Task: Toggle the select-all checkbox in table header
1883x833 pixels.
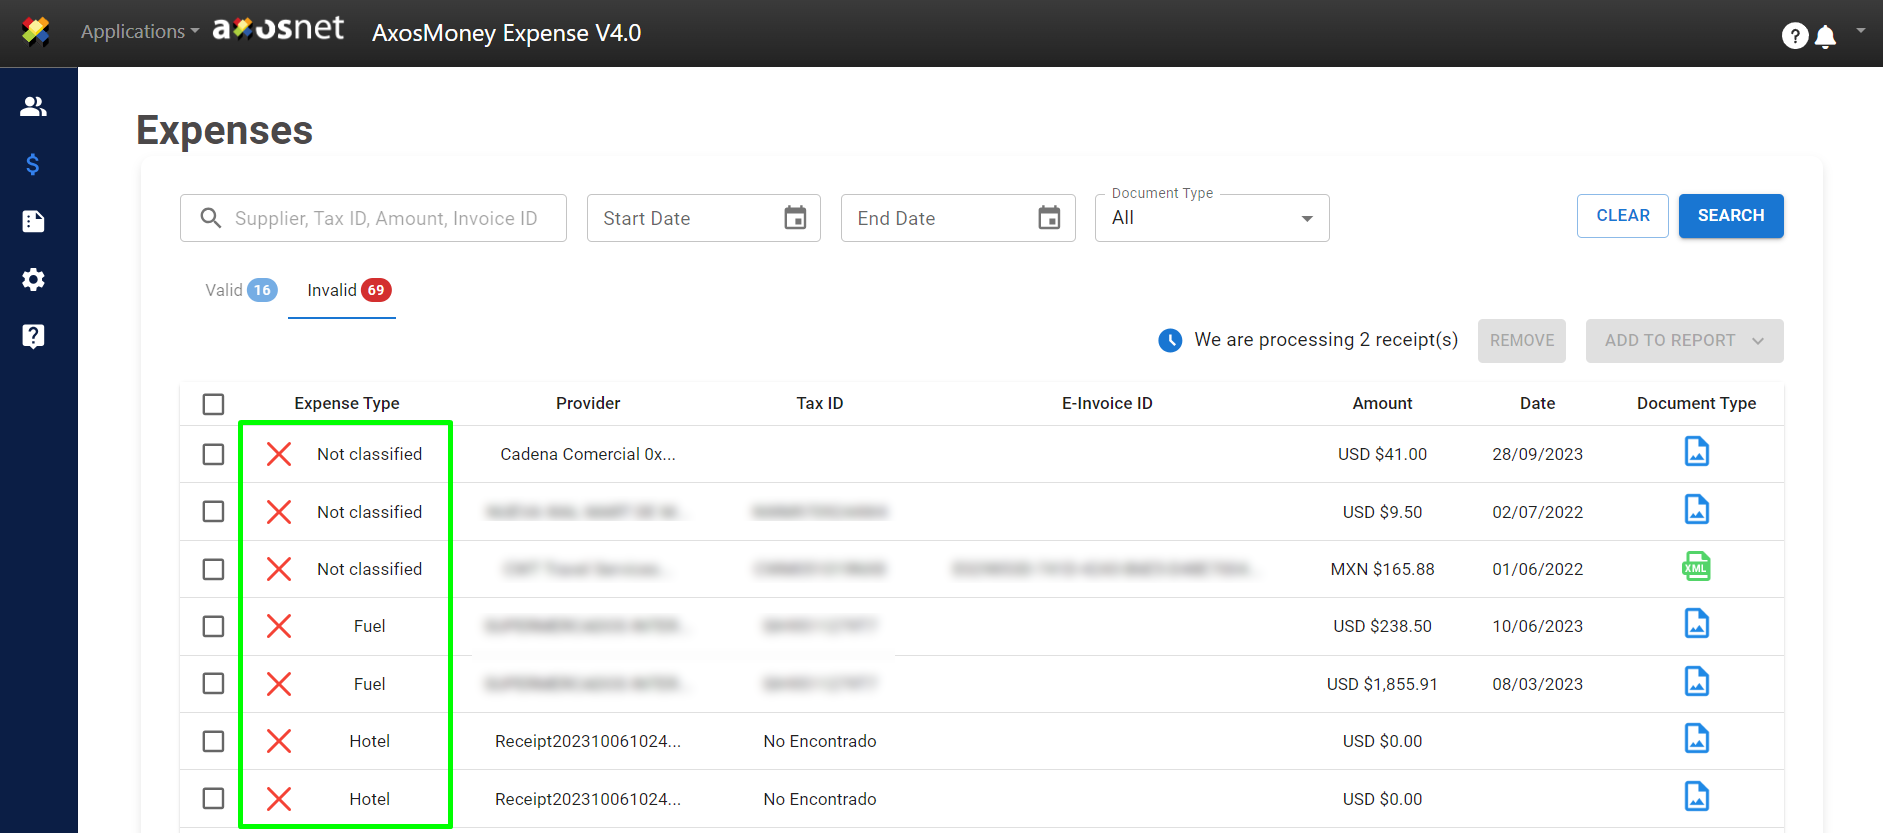Action: pos(213,404)
